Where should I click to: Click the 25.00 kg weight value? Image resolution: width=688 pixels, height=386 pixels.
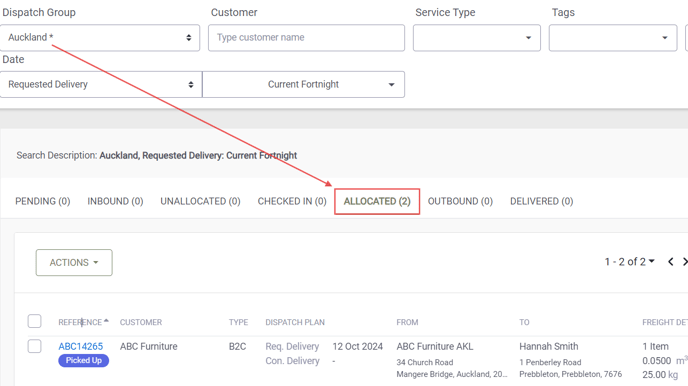660,375
